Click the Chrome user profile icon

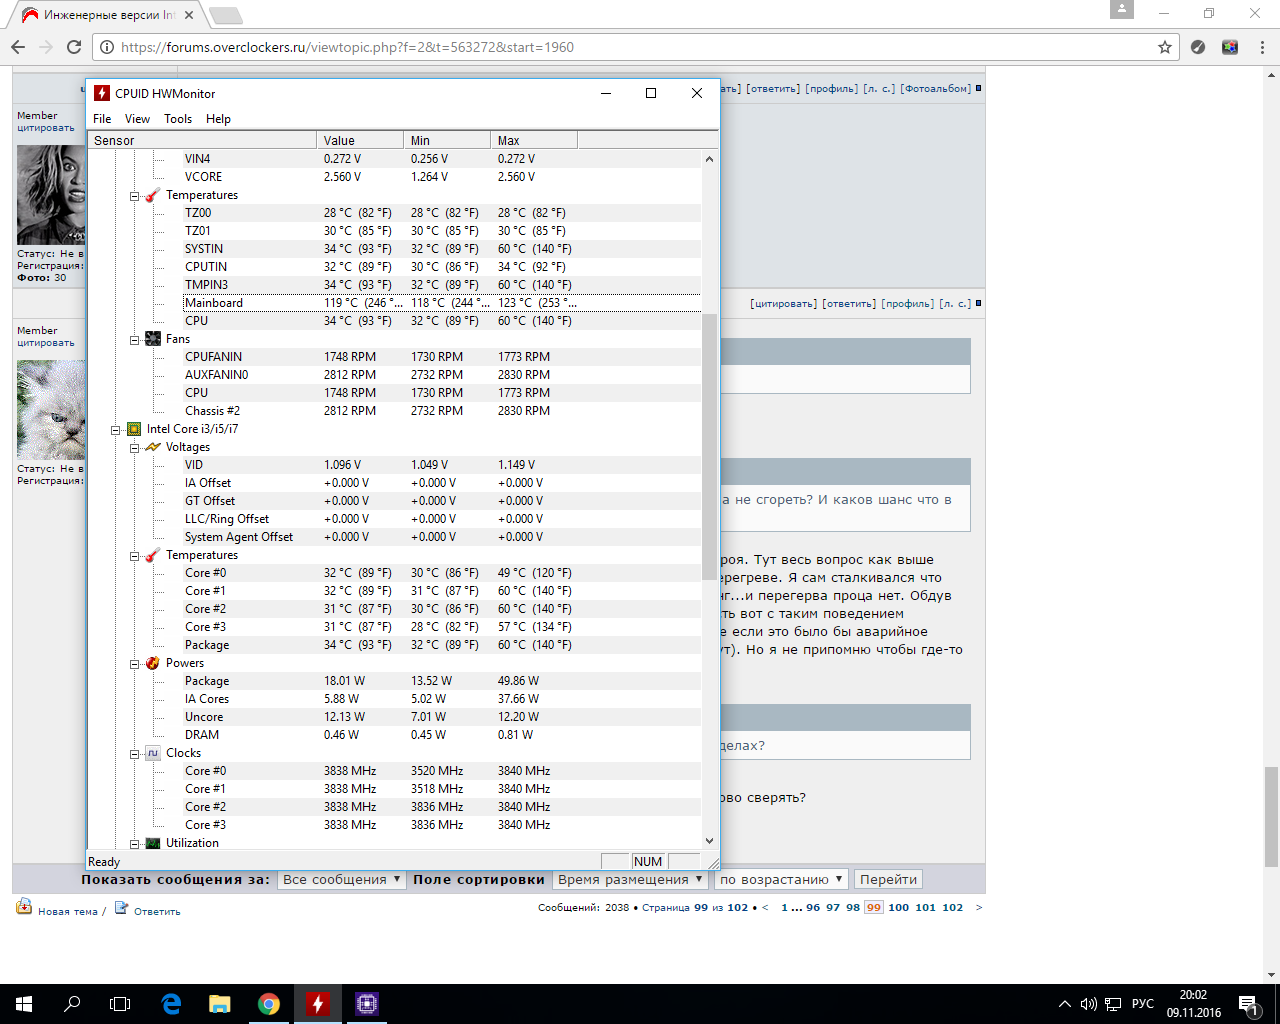[1122, 10]
